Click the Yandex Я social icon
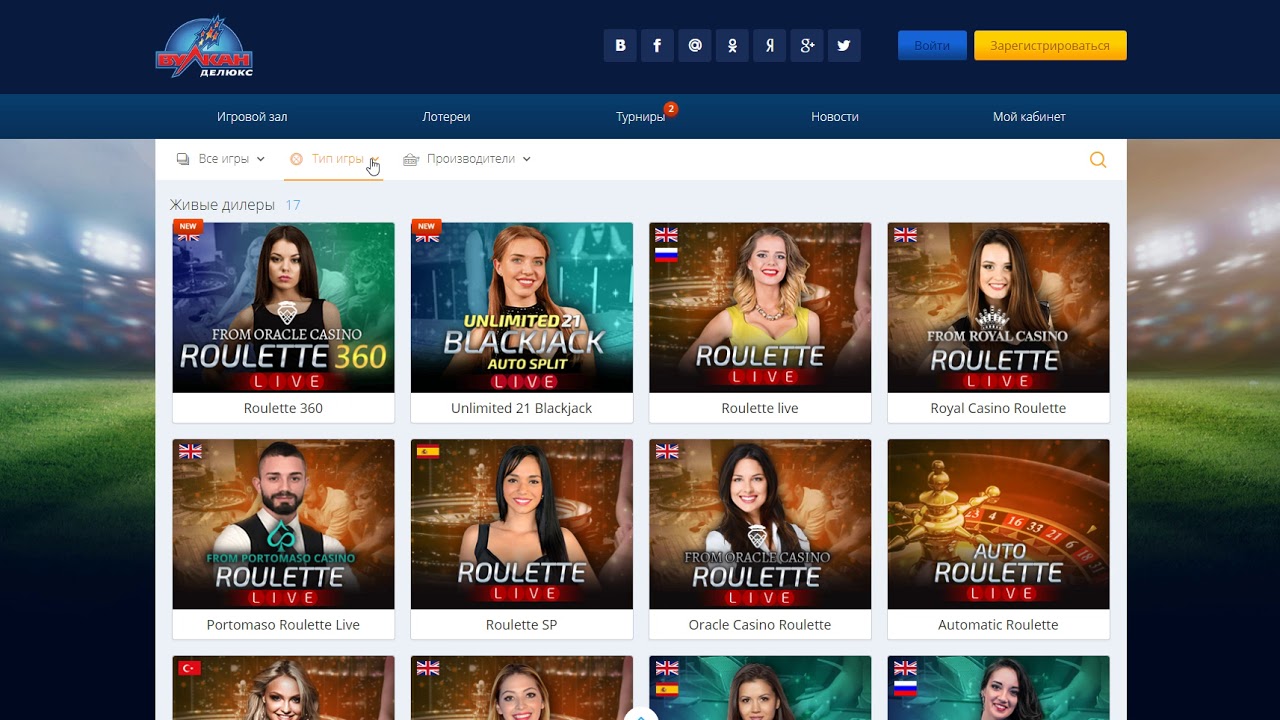Screen dimensions: 1280x720 [769, 46]
